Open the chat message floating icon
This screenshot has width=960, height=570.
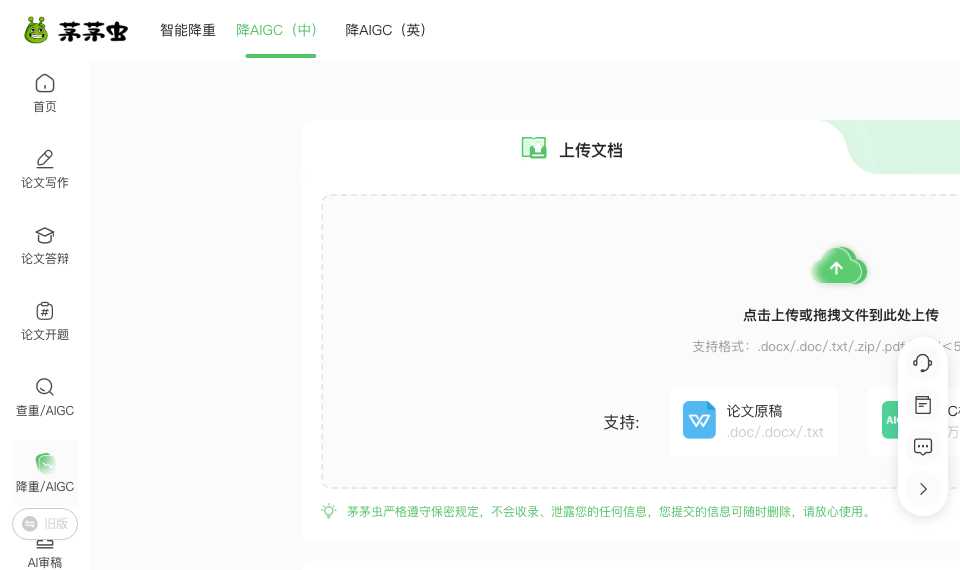(x=923, y=447)
